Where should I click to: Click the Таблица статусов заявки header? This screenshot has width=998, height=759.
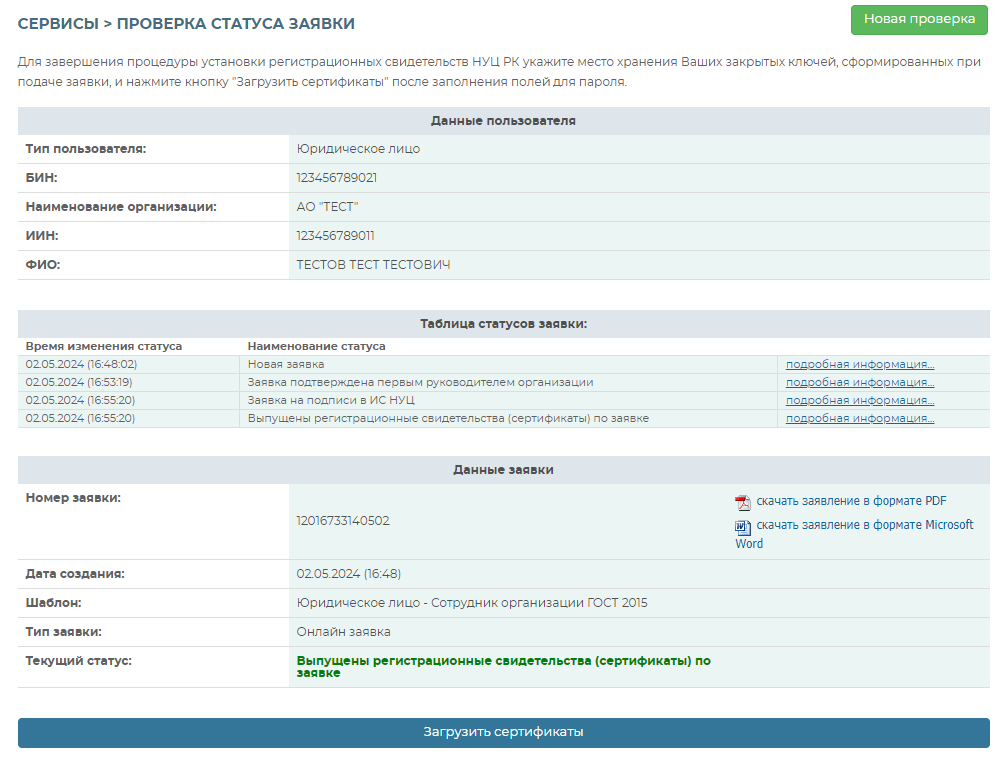pyautogui.click(x=503, y=323)
